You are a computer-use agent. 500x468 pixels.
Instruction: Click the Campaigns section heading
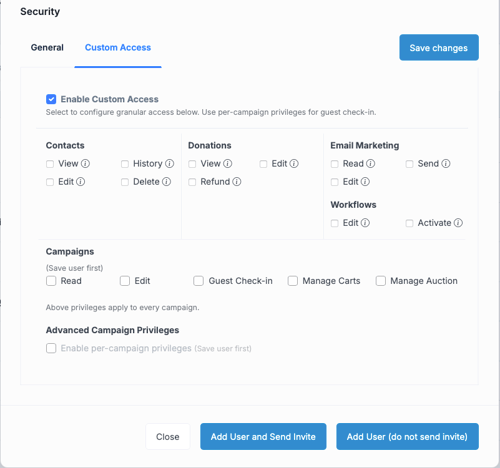70,252
